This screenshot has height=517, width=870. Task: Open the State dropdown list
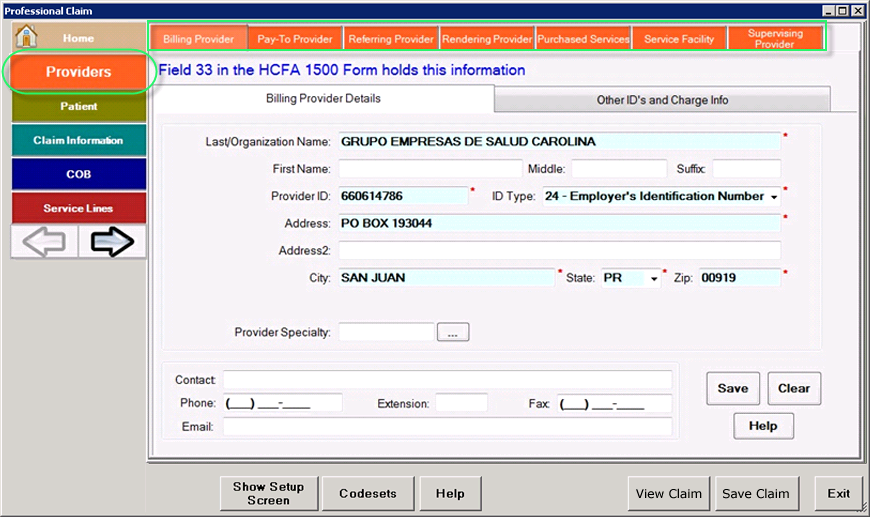pyautogui.click(x=654, y=278)
